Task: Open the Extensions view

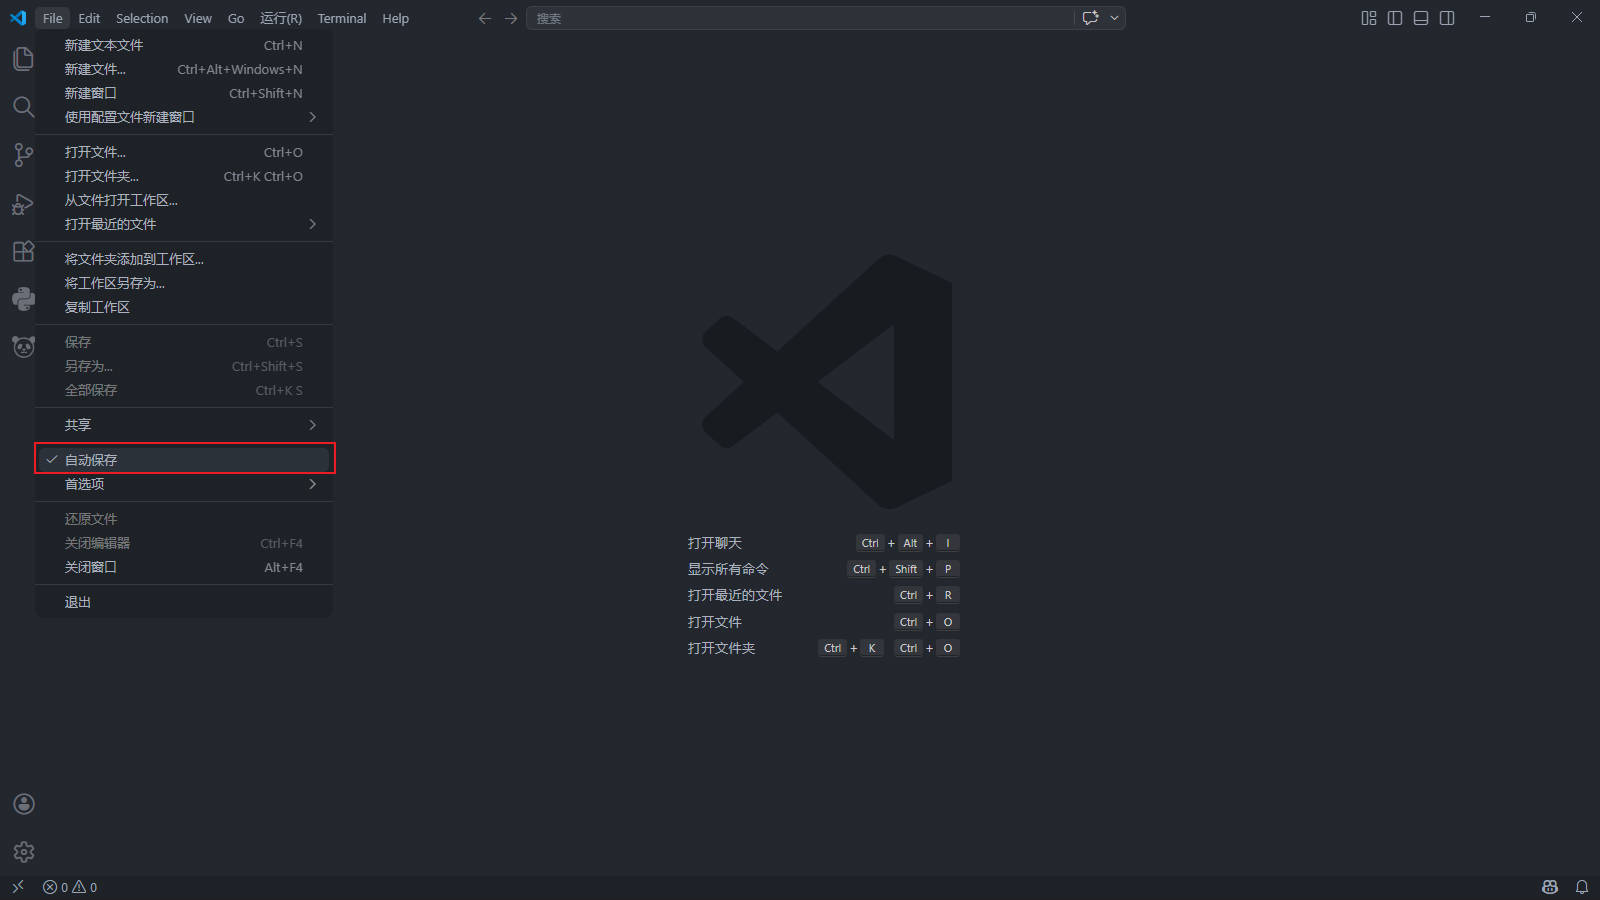Action: [x=23, y=251]
